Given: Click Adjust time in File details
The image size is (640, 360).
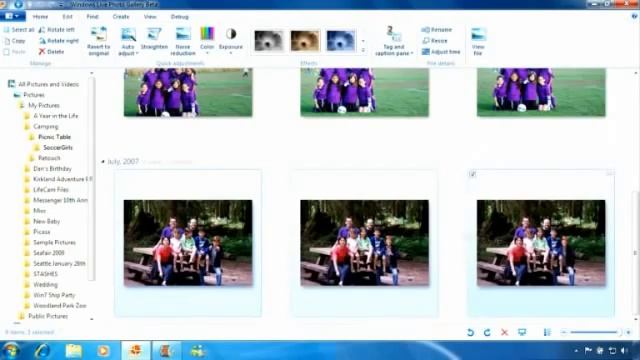Looking at the screenshot, I should (x=441, y=52).
